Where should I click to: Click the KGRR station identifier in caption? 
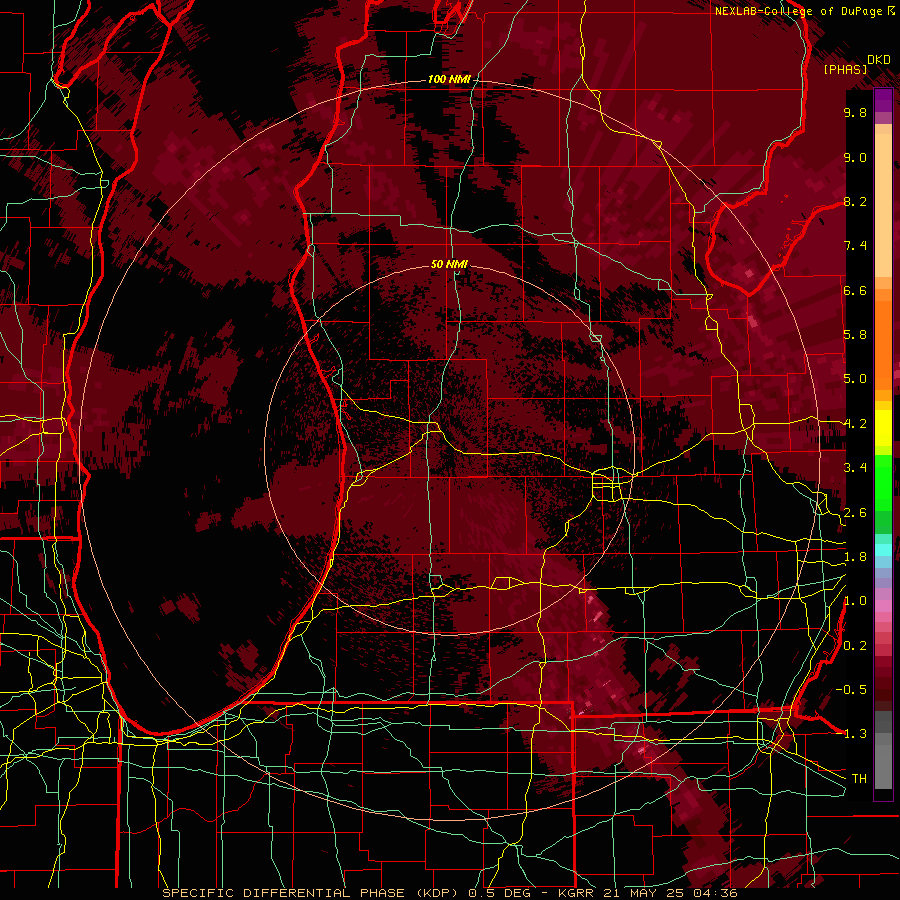tap(574, 893)
